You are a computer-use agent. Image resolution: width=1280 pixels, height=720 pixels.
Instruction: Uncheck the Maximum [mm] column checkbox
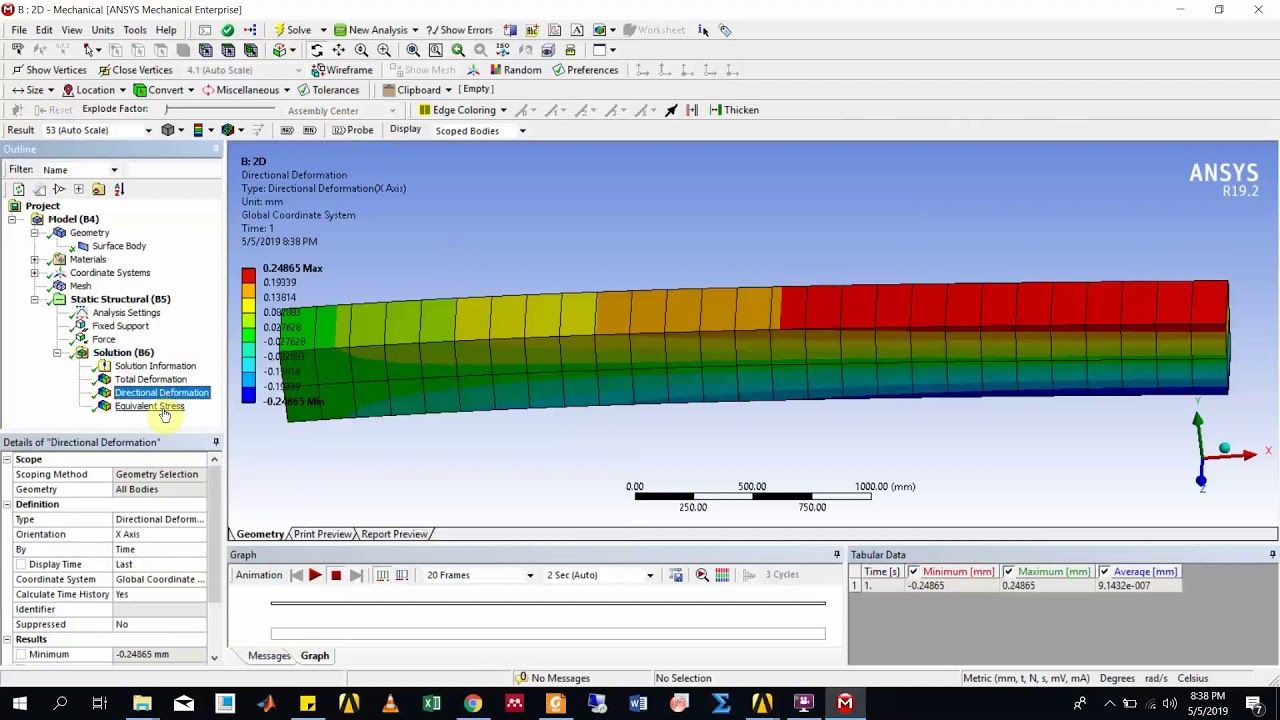[x=1008, y=572]
